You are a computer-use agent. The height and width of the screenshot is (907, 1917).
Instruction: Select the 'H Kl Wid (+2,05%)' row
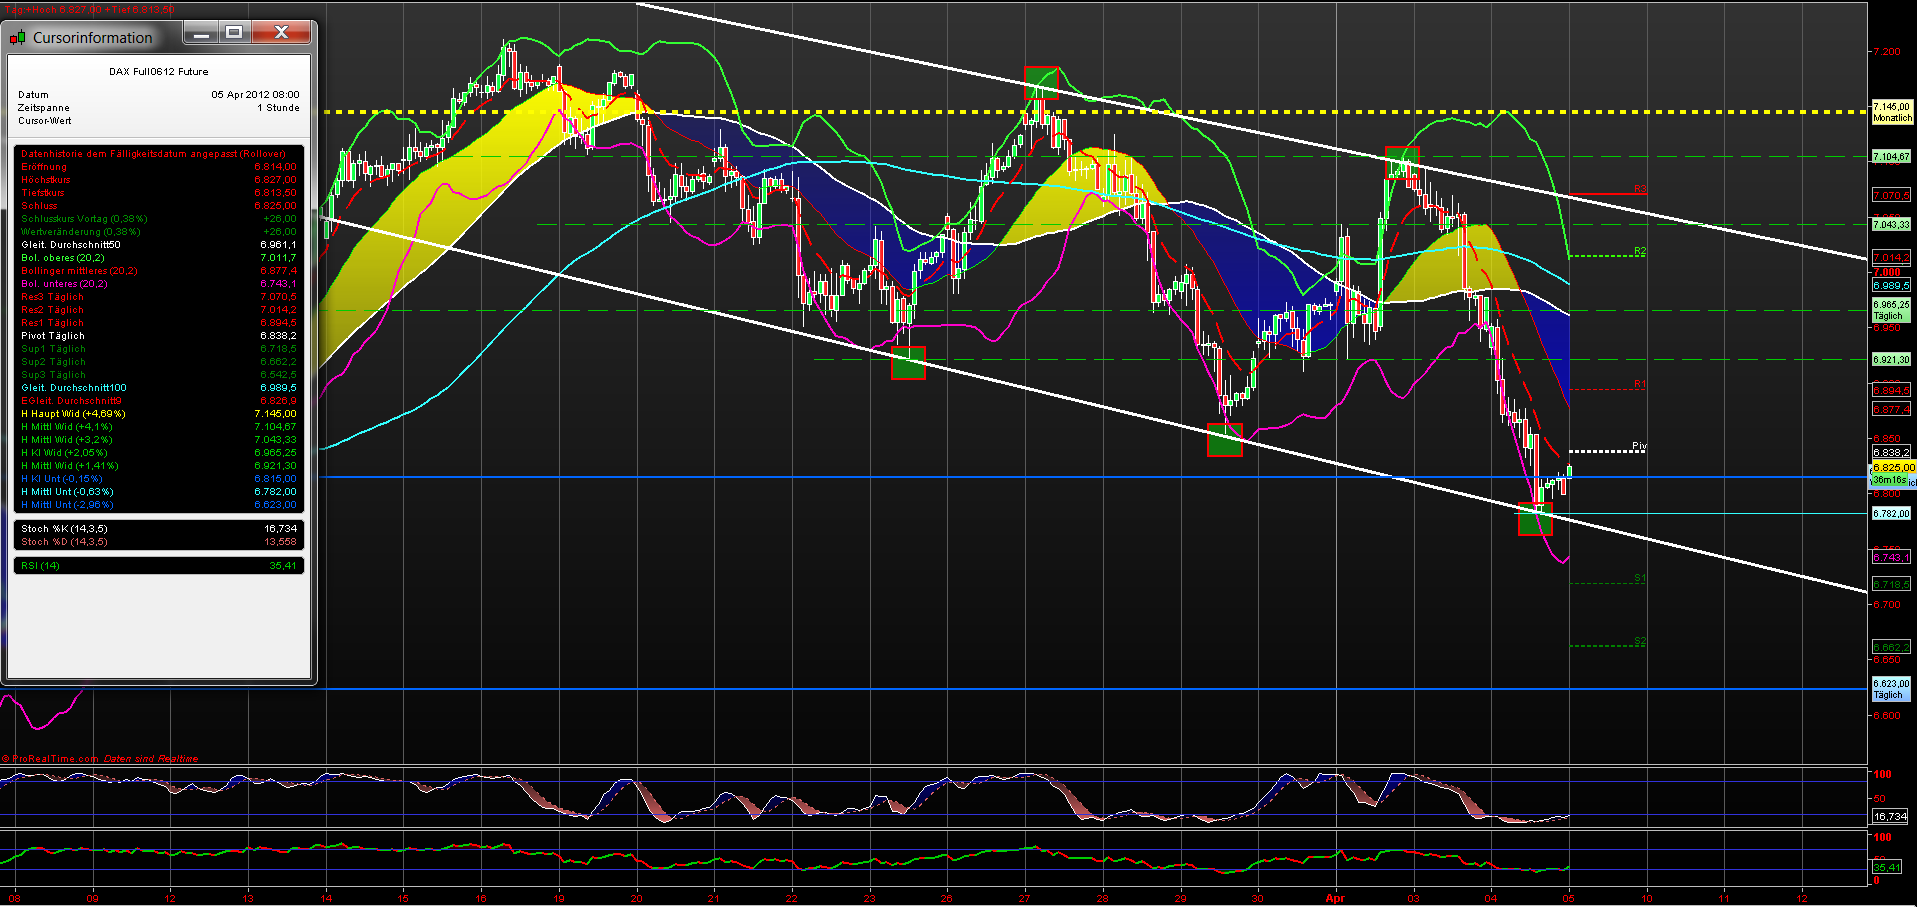[x=159, y=453]
